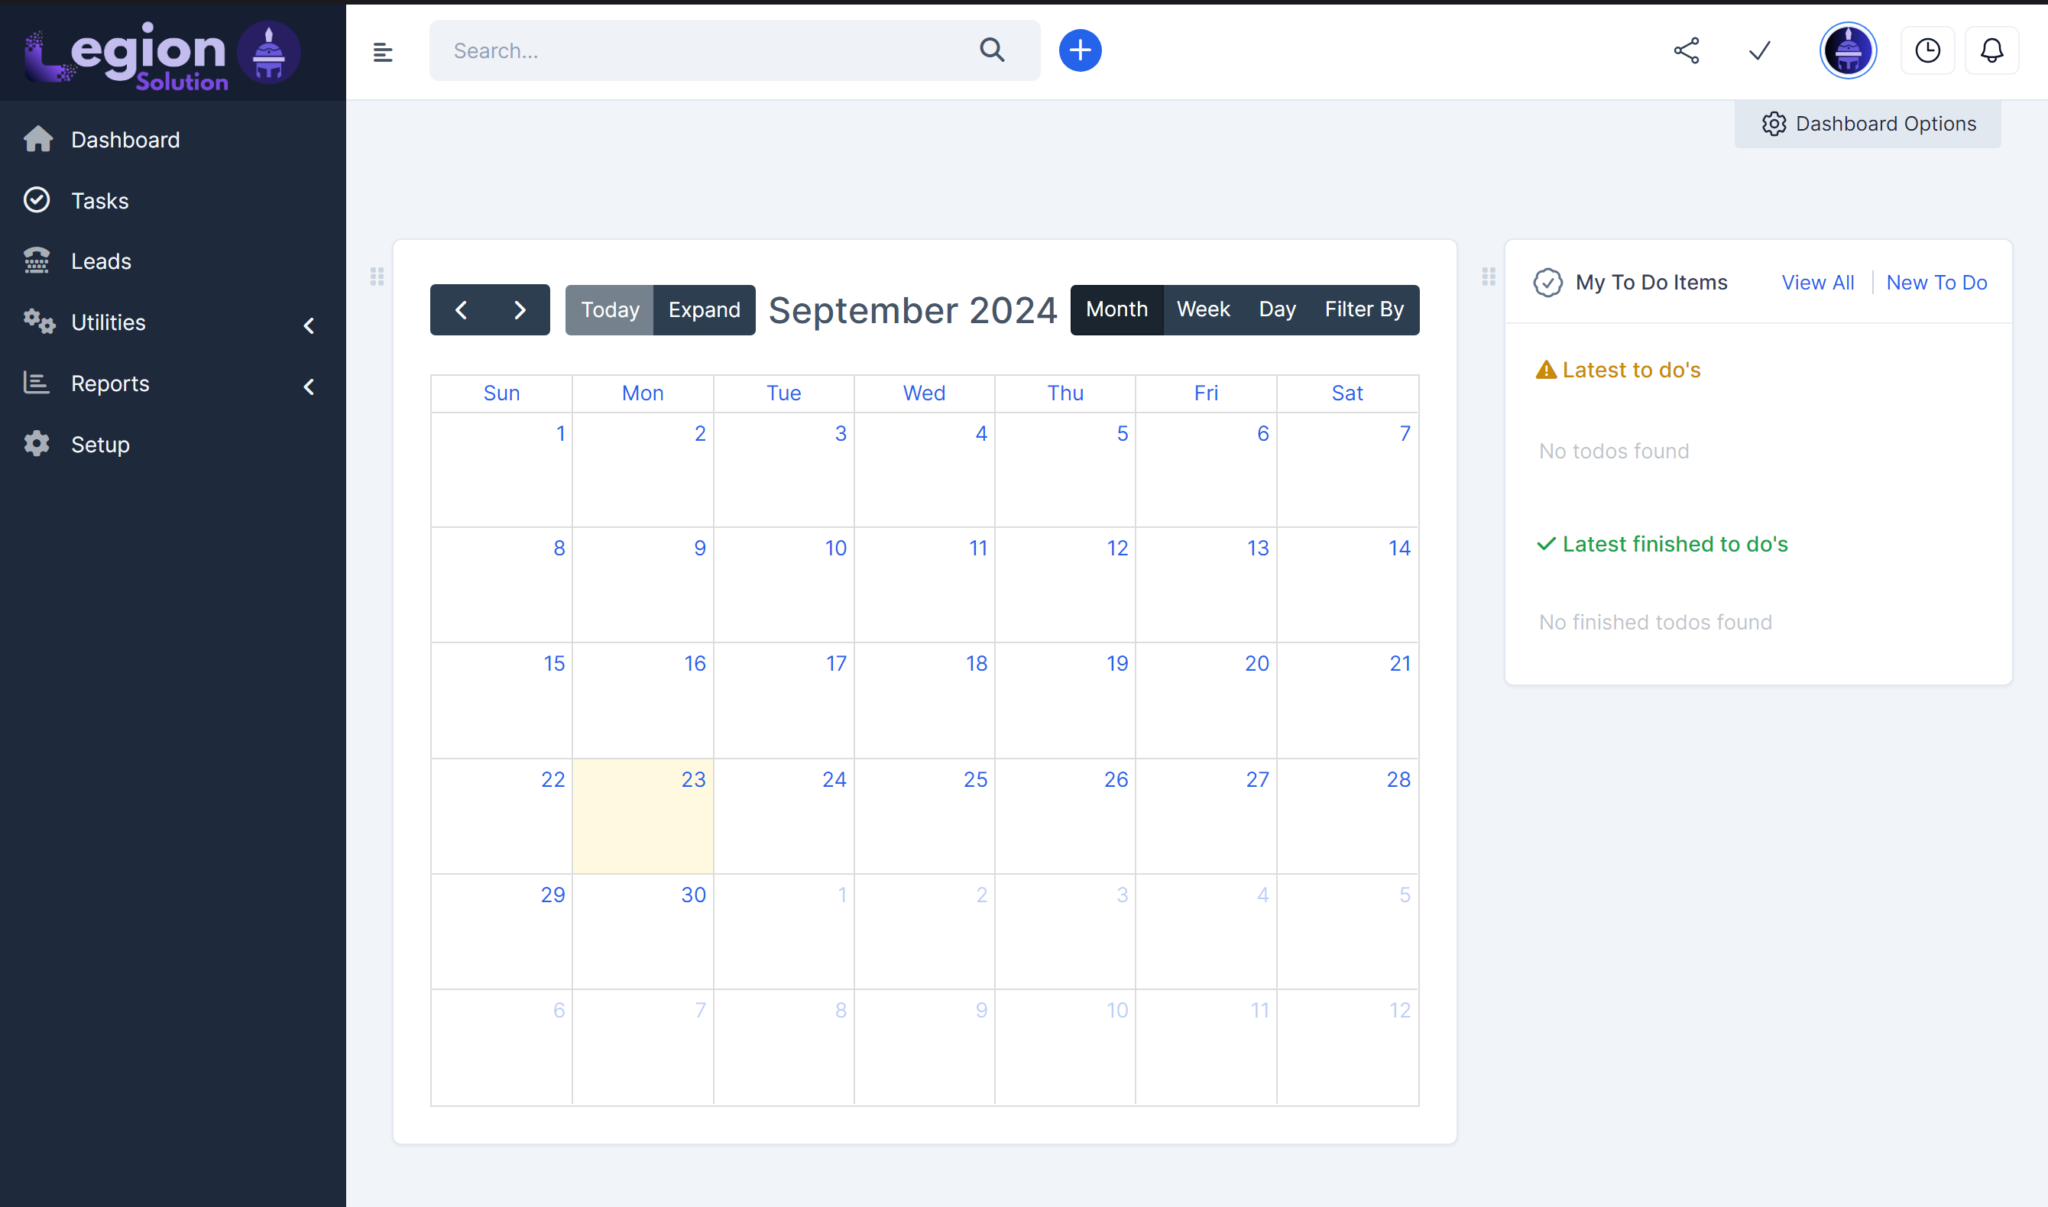Click the blue plus quick-create icon
Viewport: 2048px width, 1207px height.
pyautogui.click(x=1080, y=50)
